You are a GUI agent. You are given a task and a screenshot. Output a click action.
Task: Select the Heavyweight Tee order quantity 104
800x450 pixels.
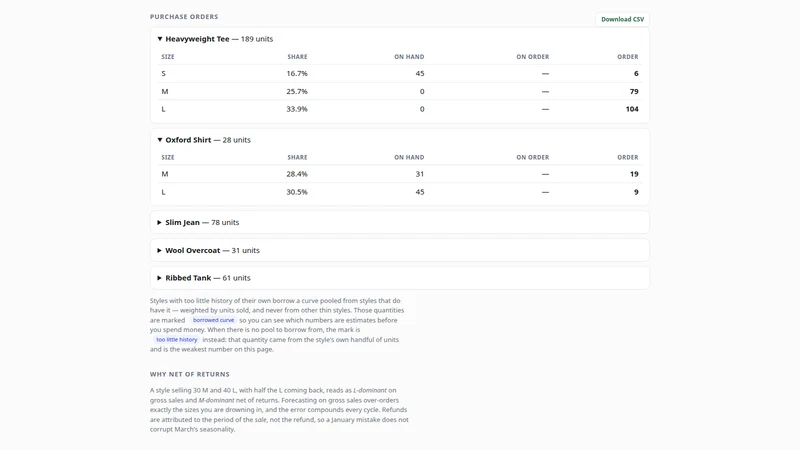[632, 109]
